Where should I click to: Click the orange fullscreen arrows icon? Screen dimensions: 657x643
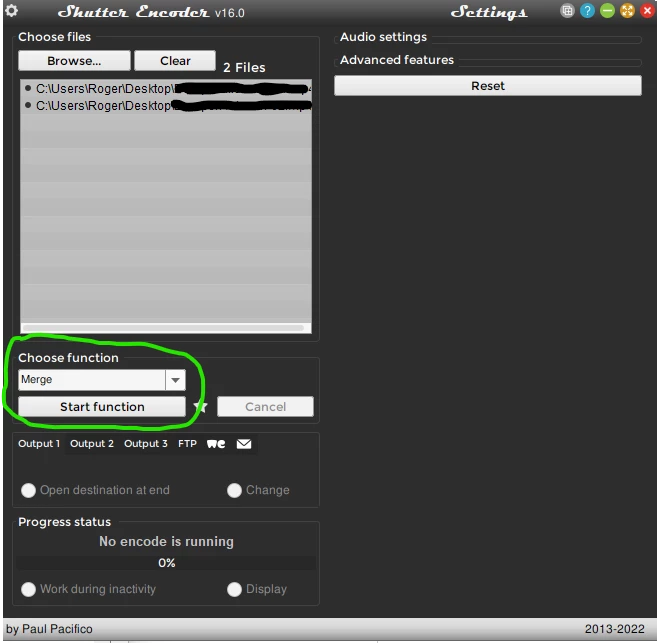(627, 11)
